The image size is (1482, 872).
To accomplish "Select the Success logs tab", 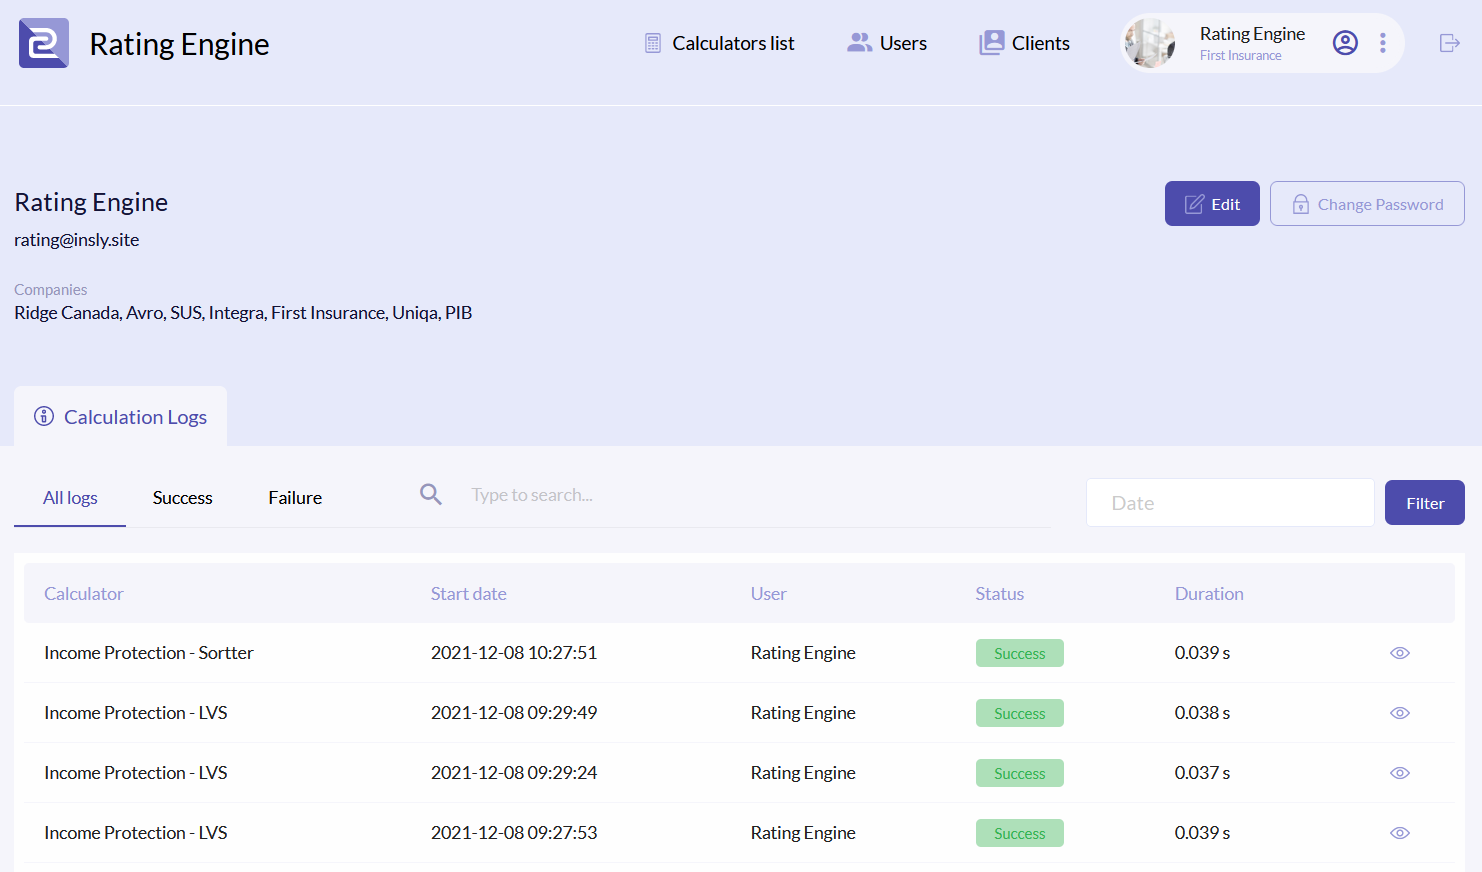I will (x=182, y=498).
